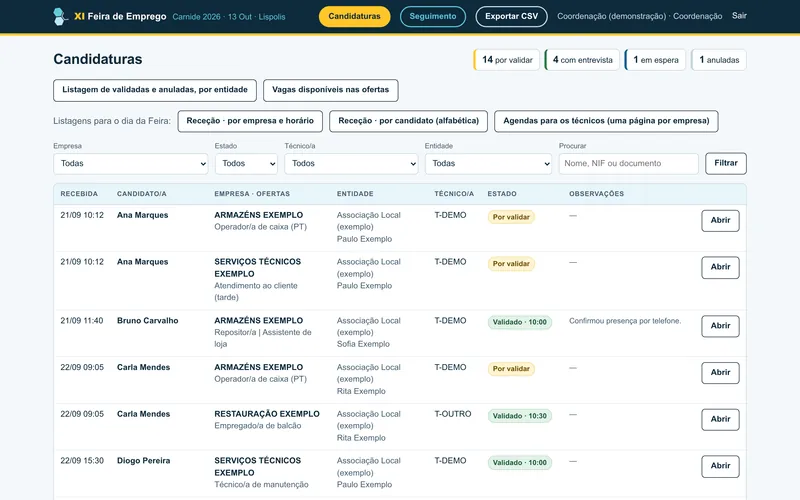800x500 pixels.
Task: Click Bruno Carvalho candidate name
Action: [x=147, y=321]
